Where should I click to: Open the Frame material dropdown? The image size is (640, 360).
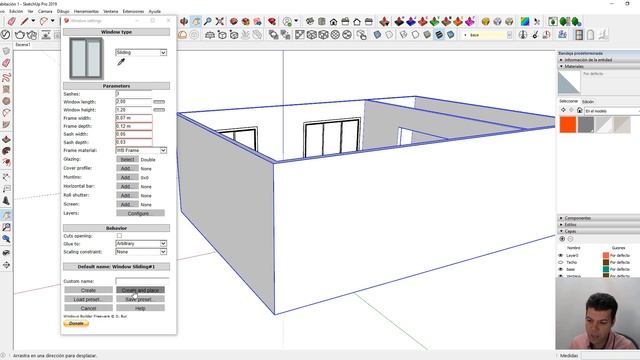click(x=141, y=150)
